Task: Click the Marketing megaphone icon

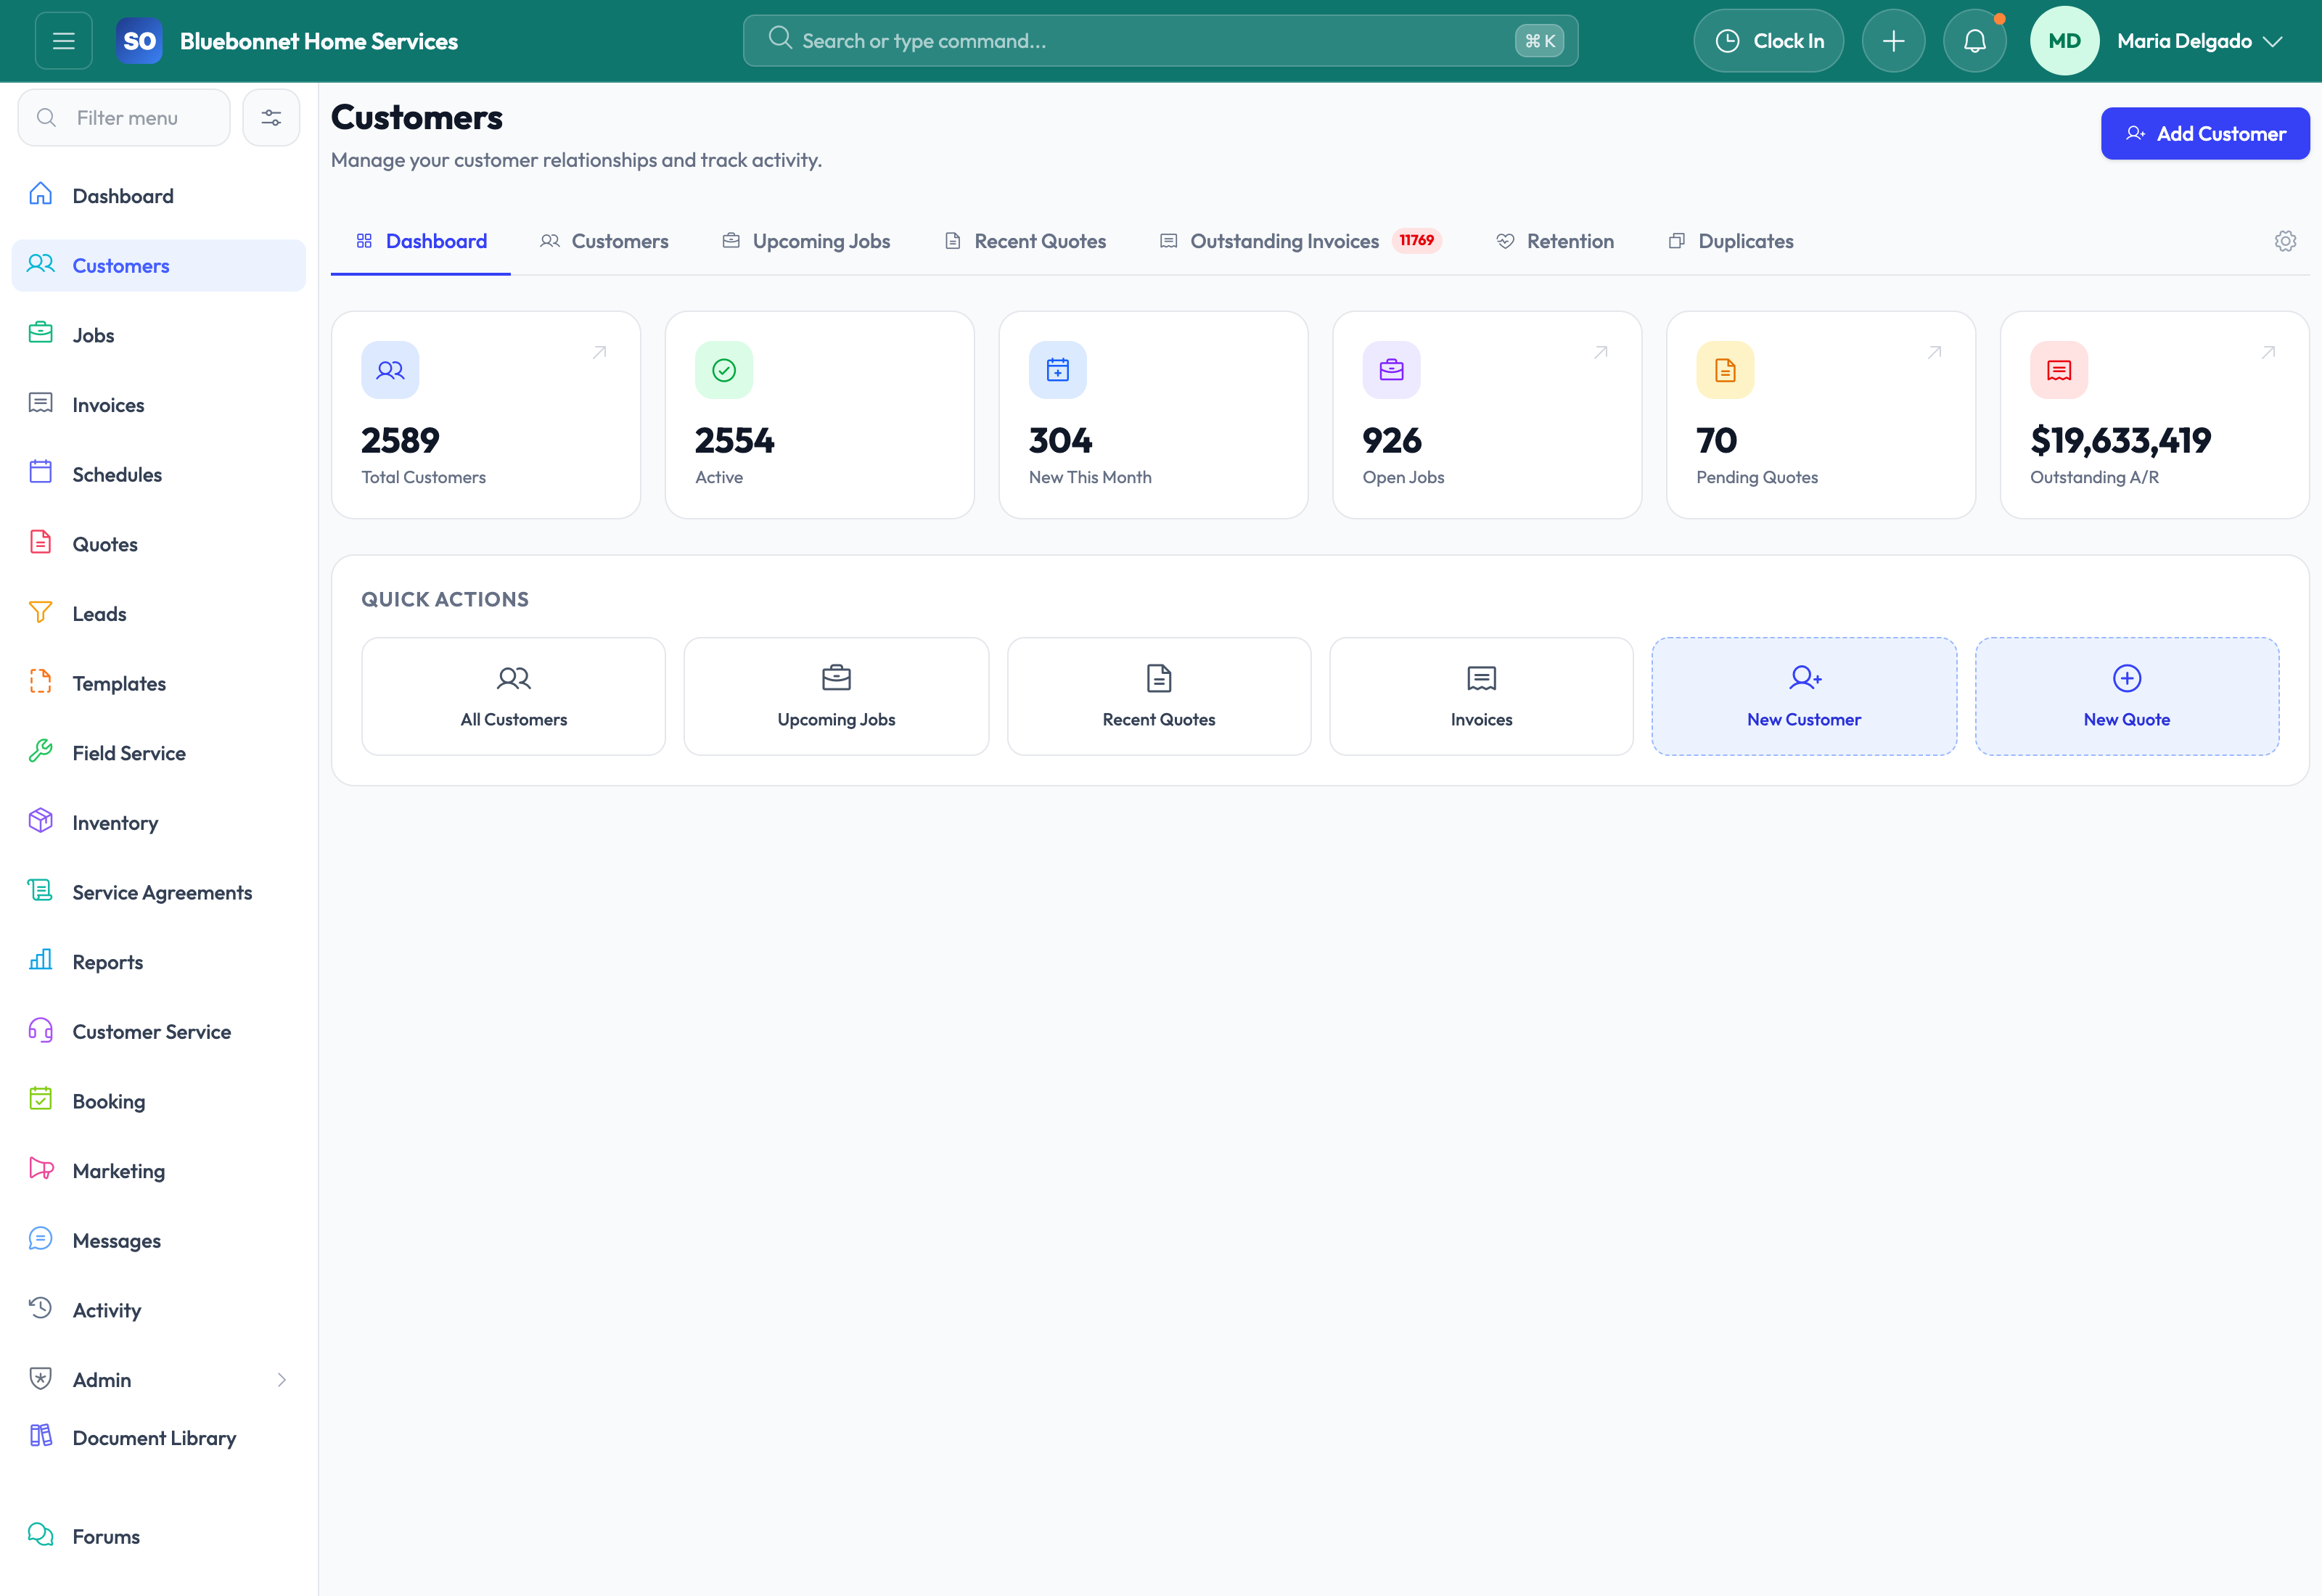Action: [x=41, y=1169]
